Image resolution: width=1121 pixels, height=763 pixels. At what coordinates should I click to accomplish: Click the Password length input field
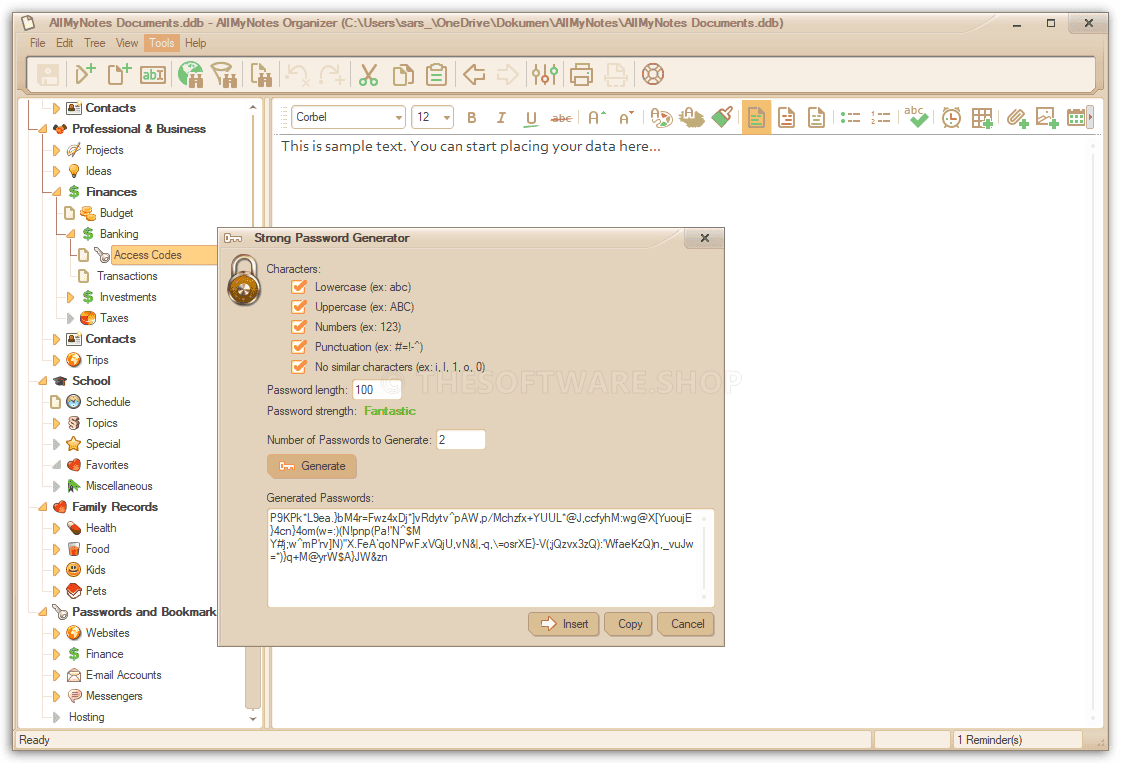(377, 390)
